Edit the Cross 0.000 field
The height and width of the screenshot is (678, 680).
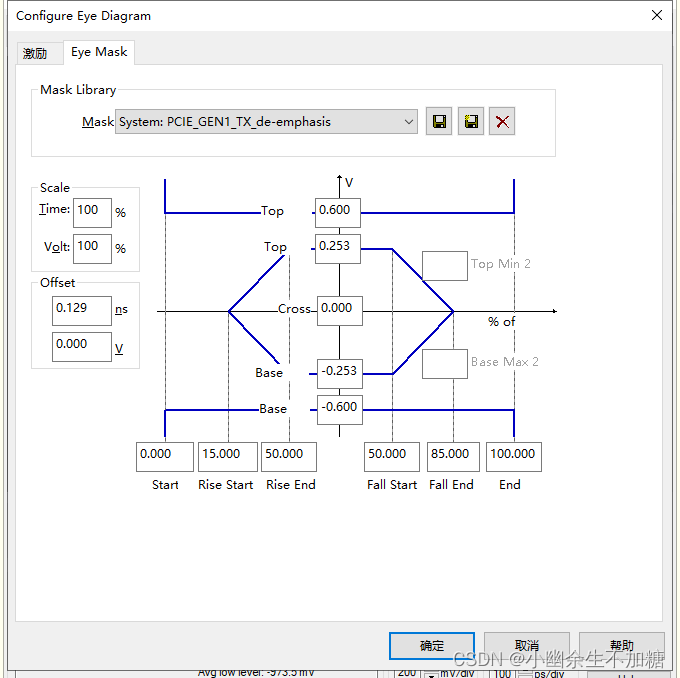tap(340, 311)
